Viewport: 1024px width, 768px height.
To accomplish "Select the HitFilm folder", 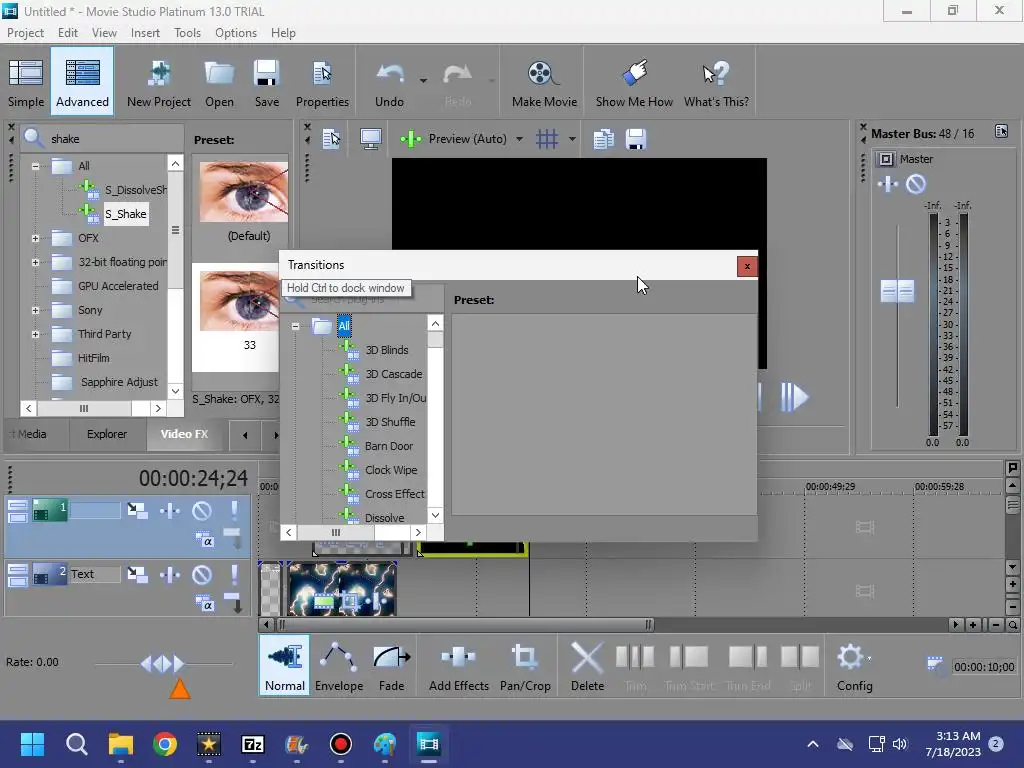I will (x=93, y=358).
